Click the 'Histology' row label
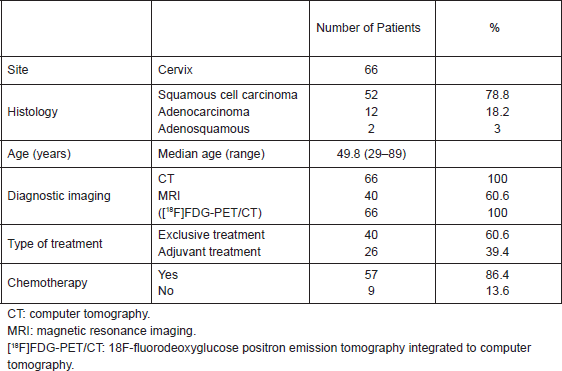The width and height of the screenshot is (562, 371). click(x=32, y=112)
